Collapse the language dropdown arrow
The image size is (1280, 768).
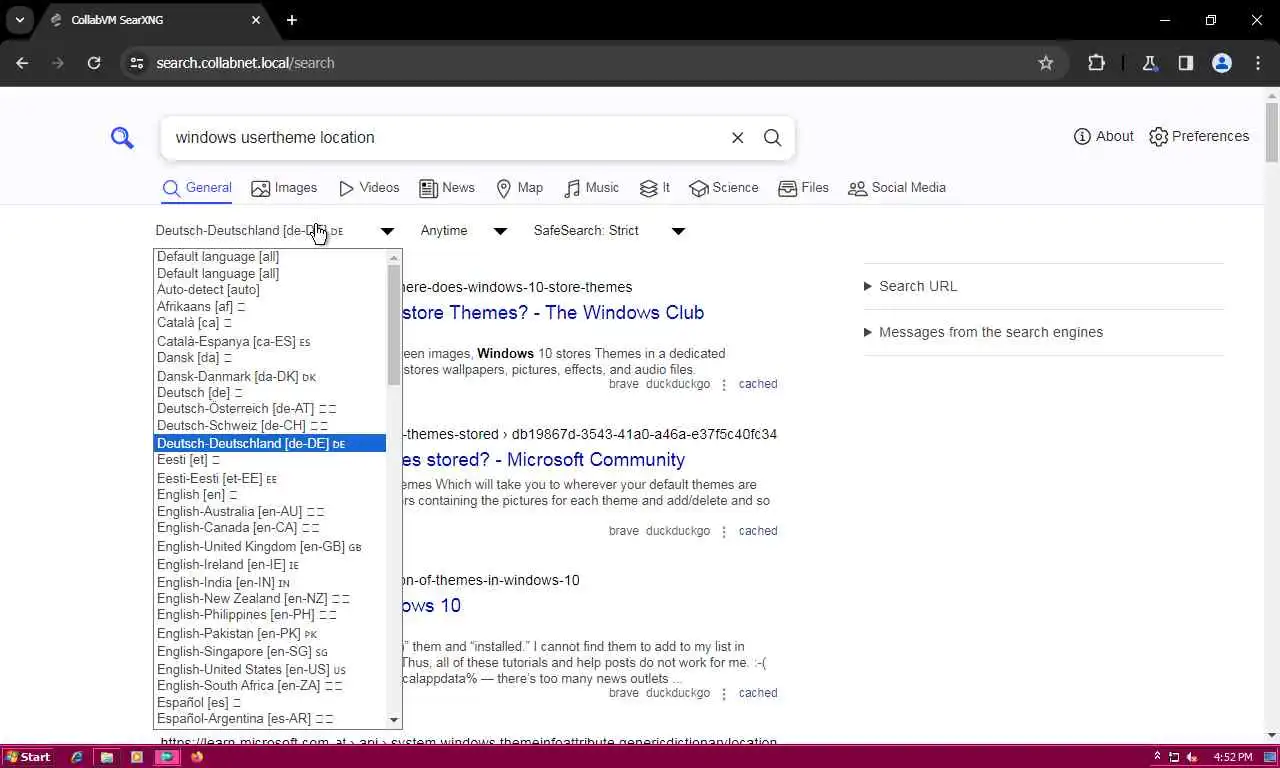point(387,231)
